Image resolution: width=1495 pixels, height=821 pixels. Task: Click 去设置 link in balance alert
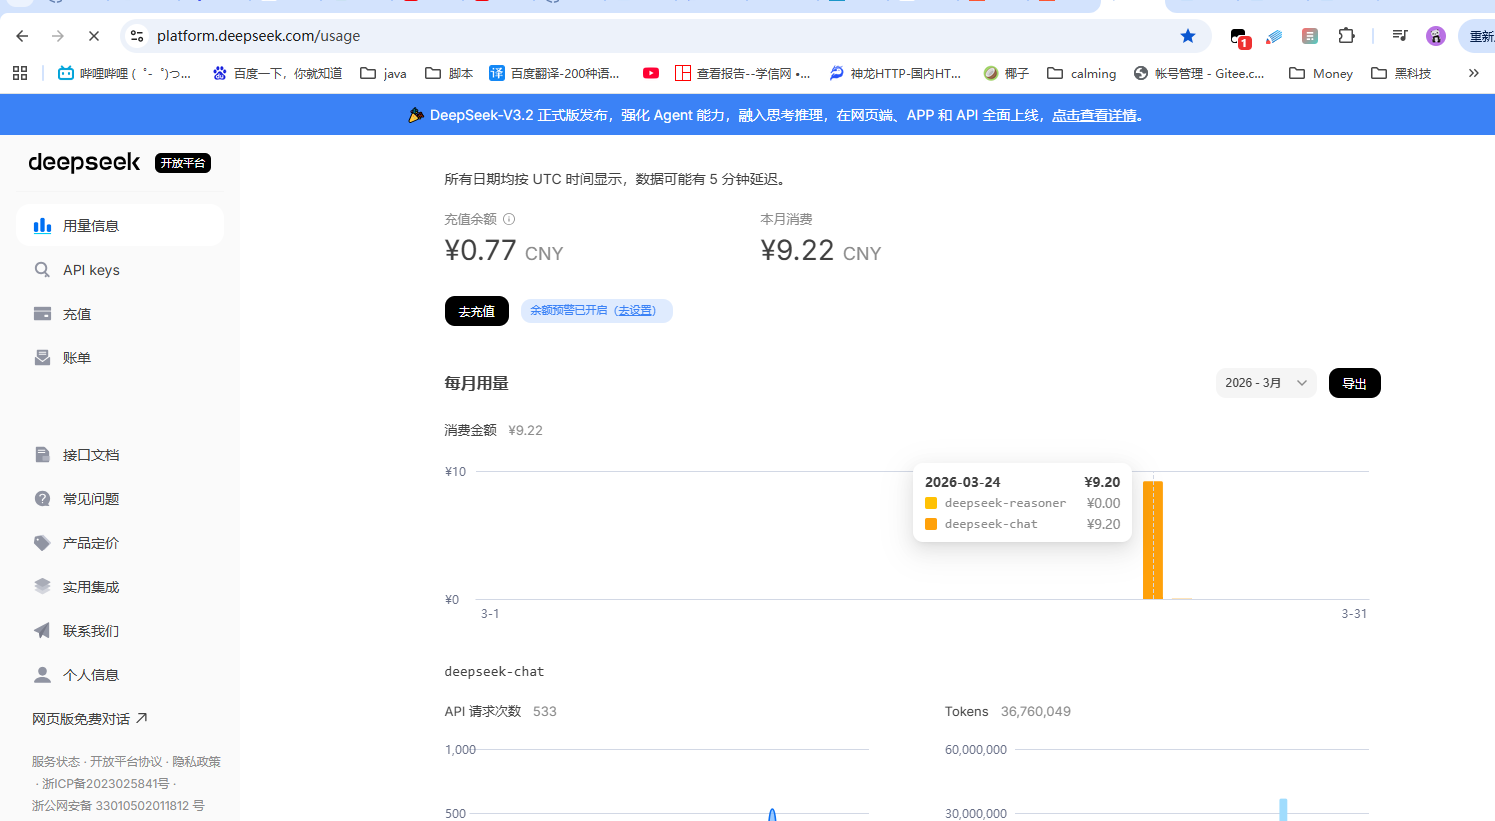[636, 311]
